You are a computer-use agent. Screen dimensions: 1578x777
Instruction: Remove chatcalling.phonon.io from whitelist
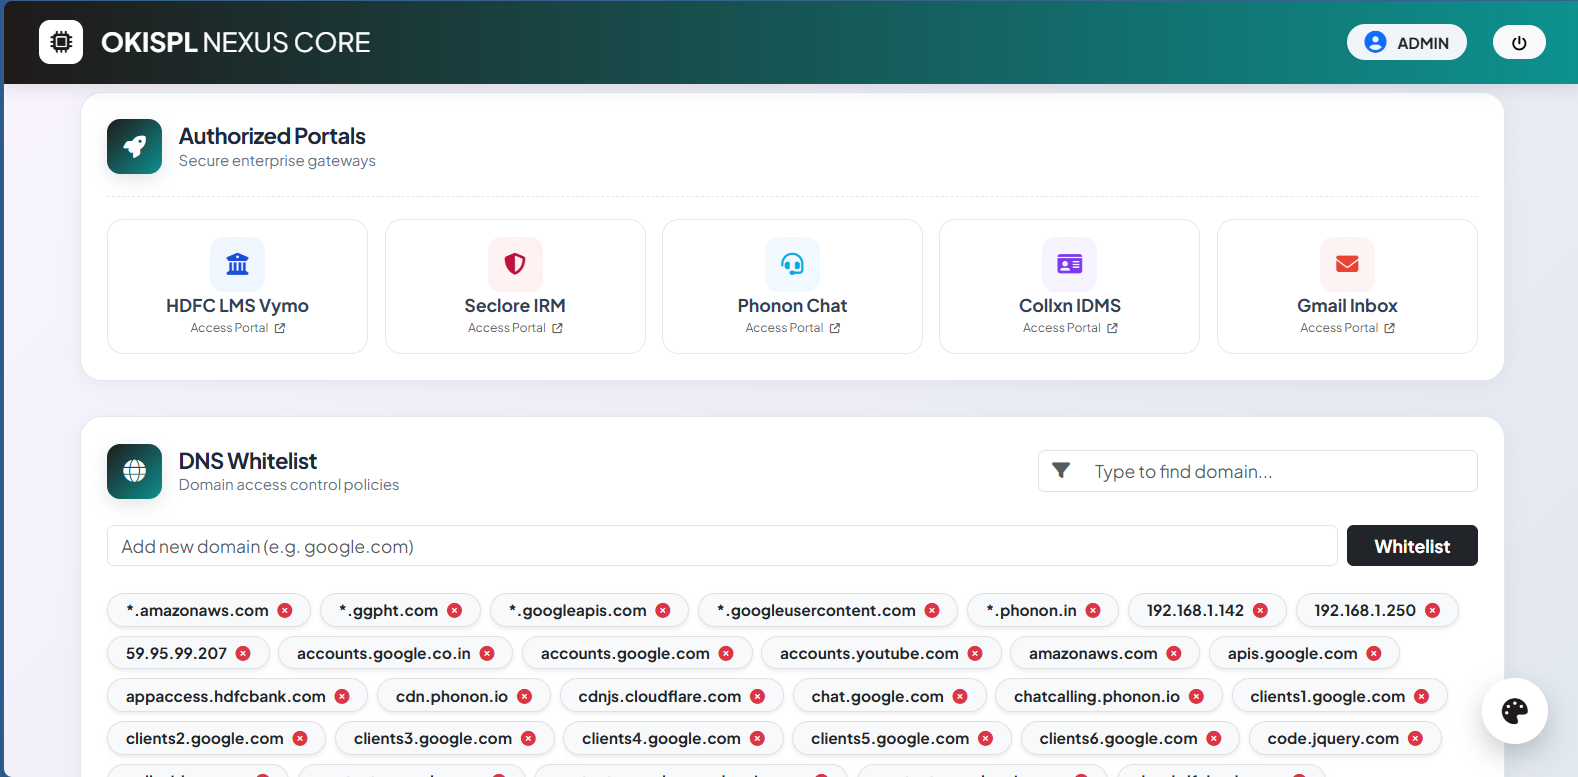point(1196,696)
